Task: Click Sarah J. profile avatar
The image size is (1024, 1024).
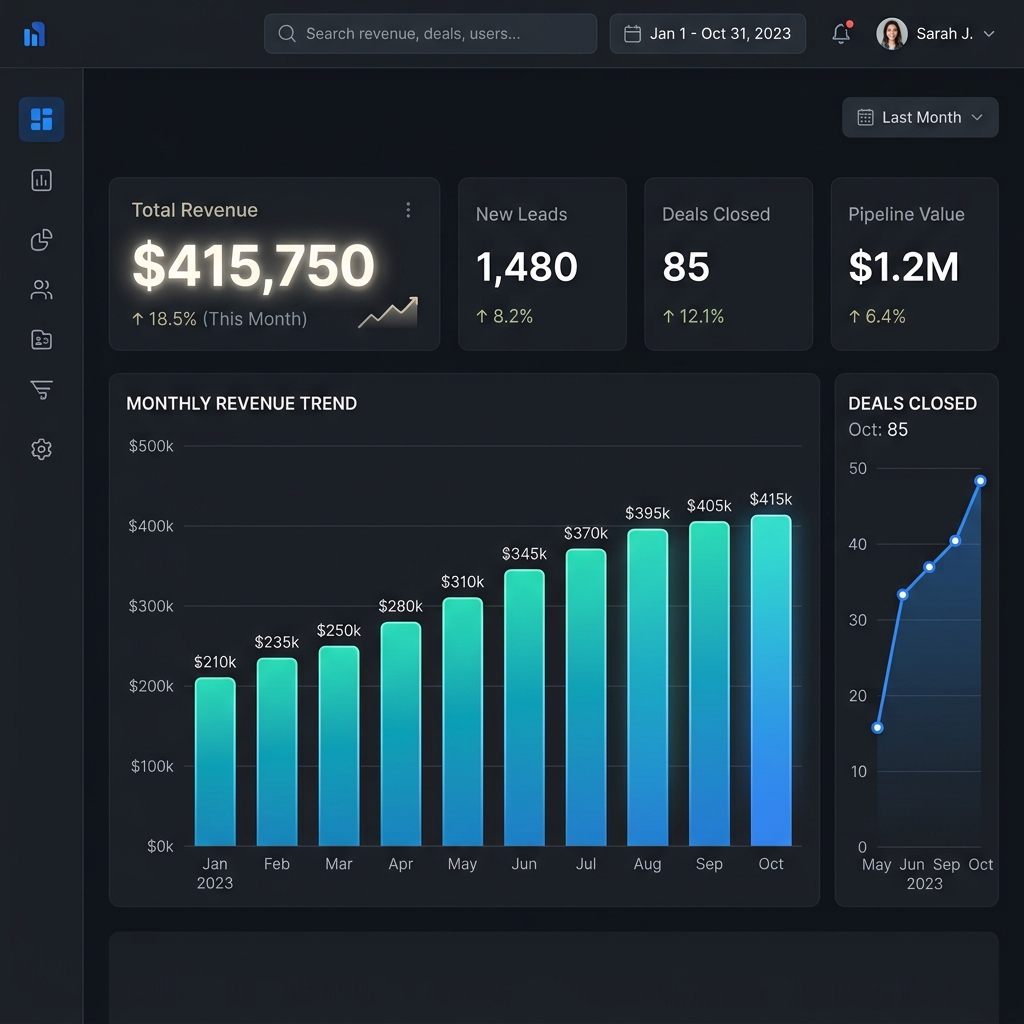Action: [x=891, y=33]
